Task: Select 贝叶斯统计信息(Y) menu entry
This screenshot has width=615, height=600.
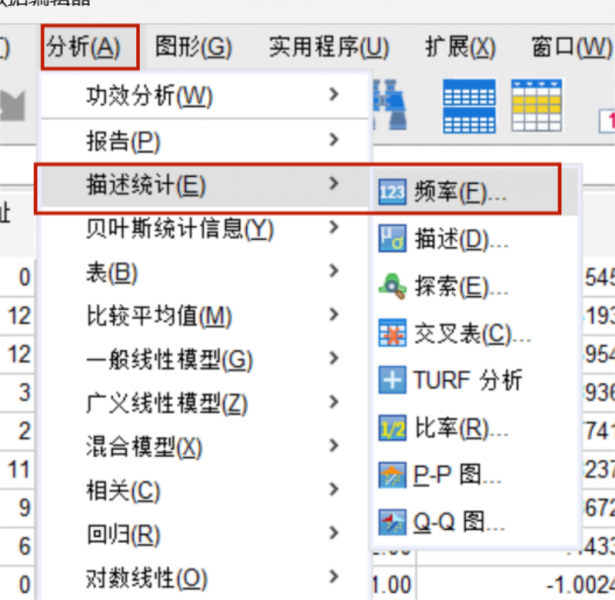Action: pos(205,228)
